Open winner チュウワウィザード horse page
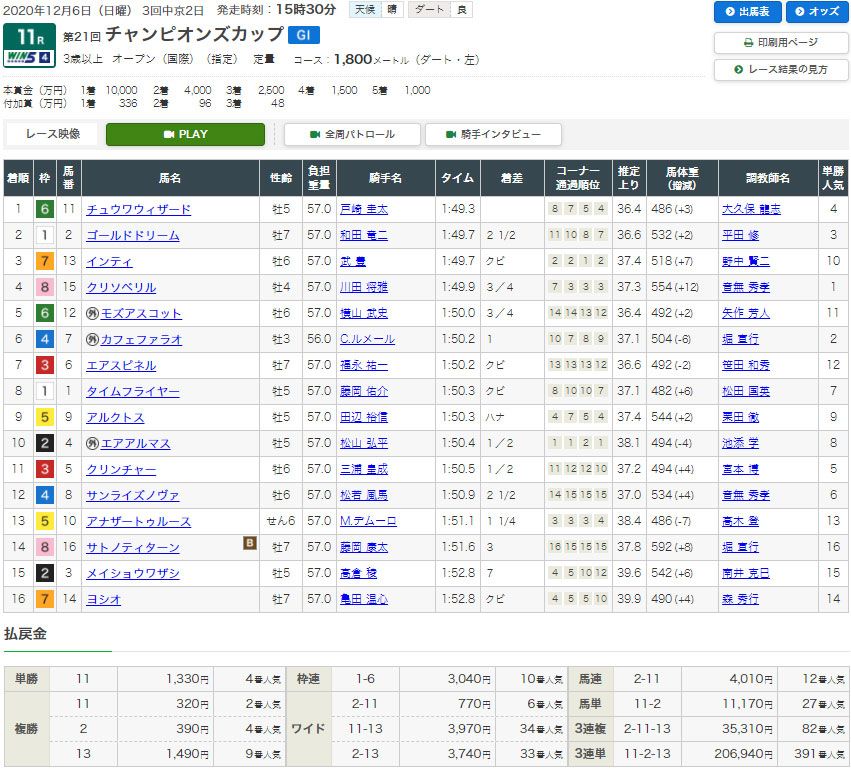851x772 pixels. tap(139, 210)
